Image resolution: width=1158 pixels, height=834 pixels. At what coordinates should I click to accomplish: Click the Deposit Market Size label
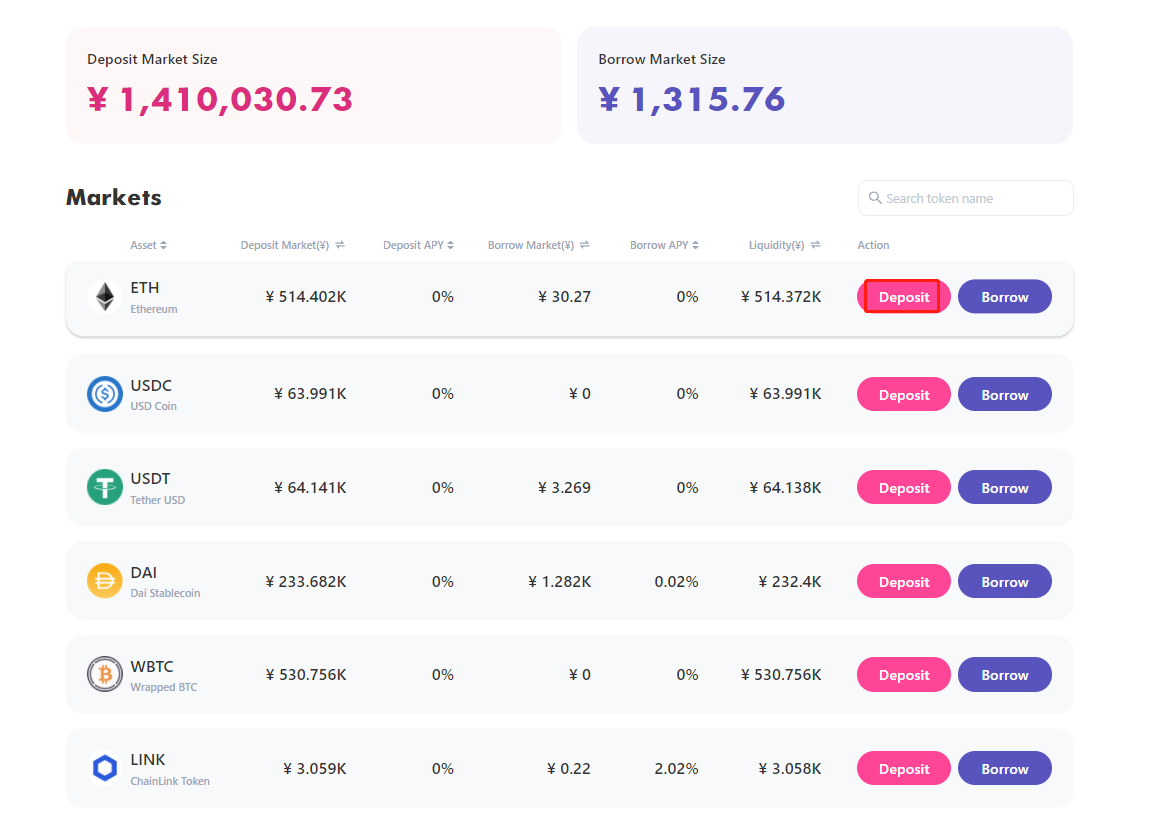(x=152, y=59)
